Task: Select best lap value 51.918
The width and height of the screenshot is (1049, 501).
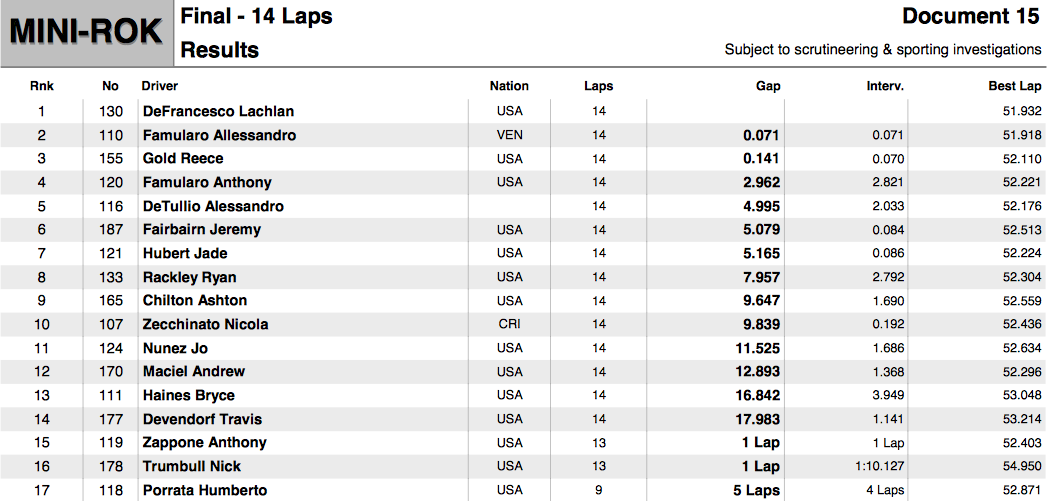Action: [1022, 135]
